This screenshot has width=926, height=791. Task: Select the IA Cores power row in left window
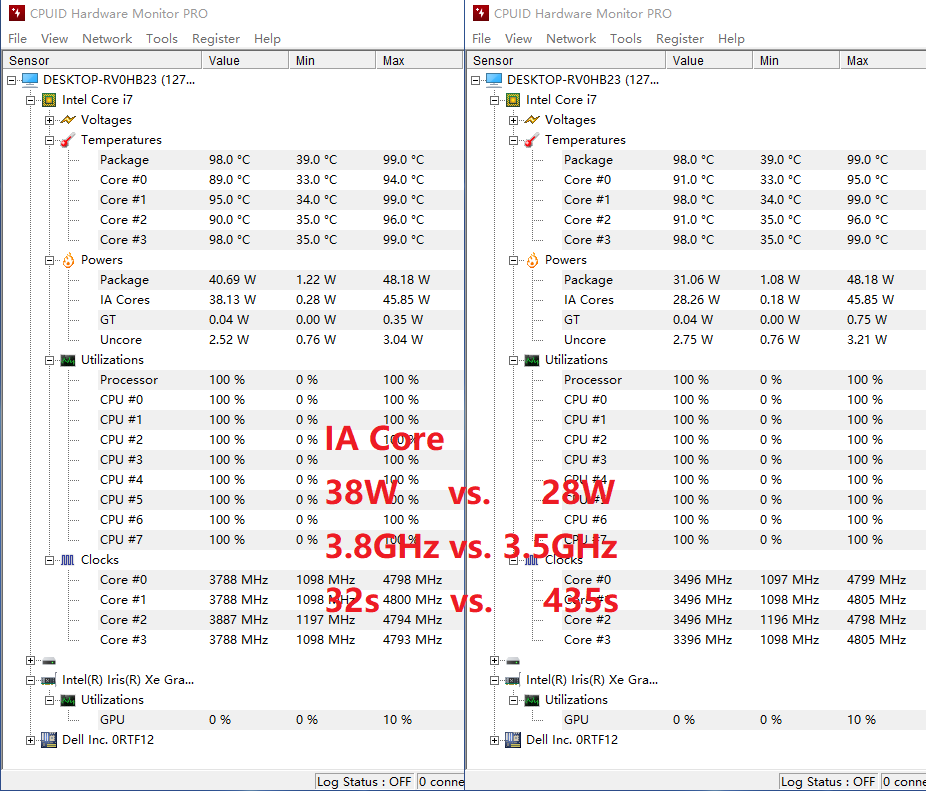[x=281, y=300]
